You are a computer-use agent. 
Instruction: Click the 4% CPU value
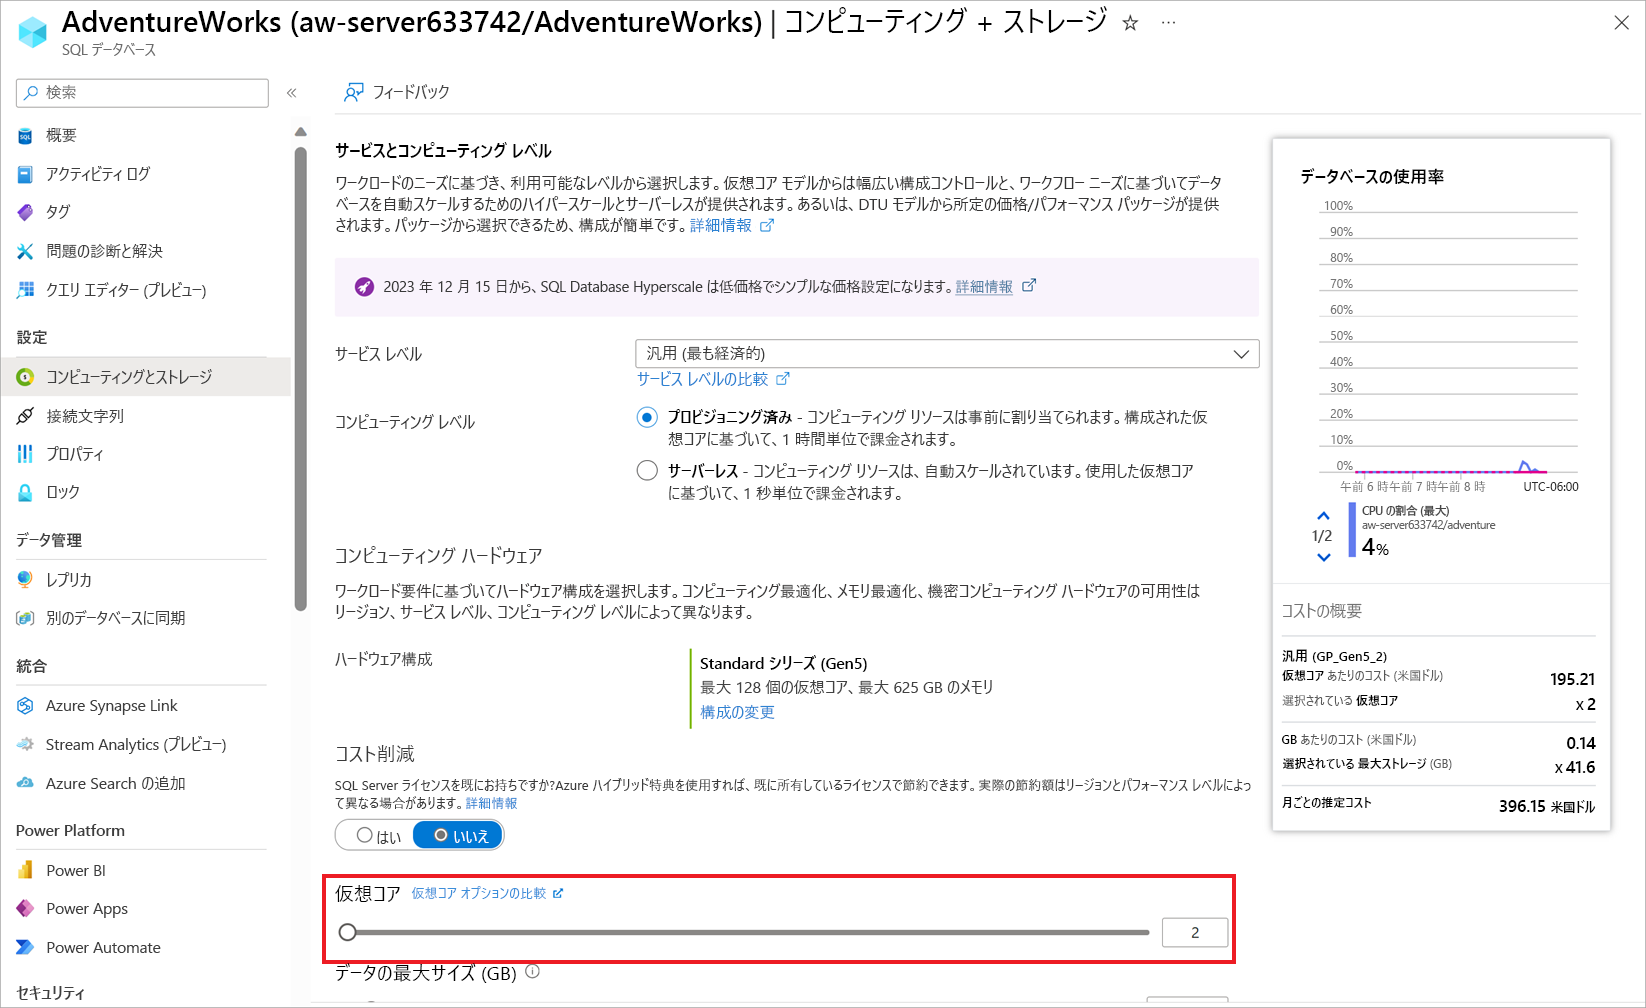tap(1375, 547)
